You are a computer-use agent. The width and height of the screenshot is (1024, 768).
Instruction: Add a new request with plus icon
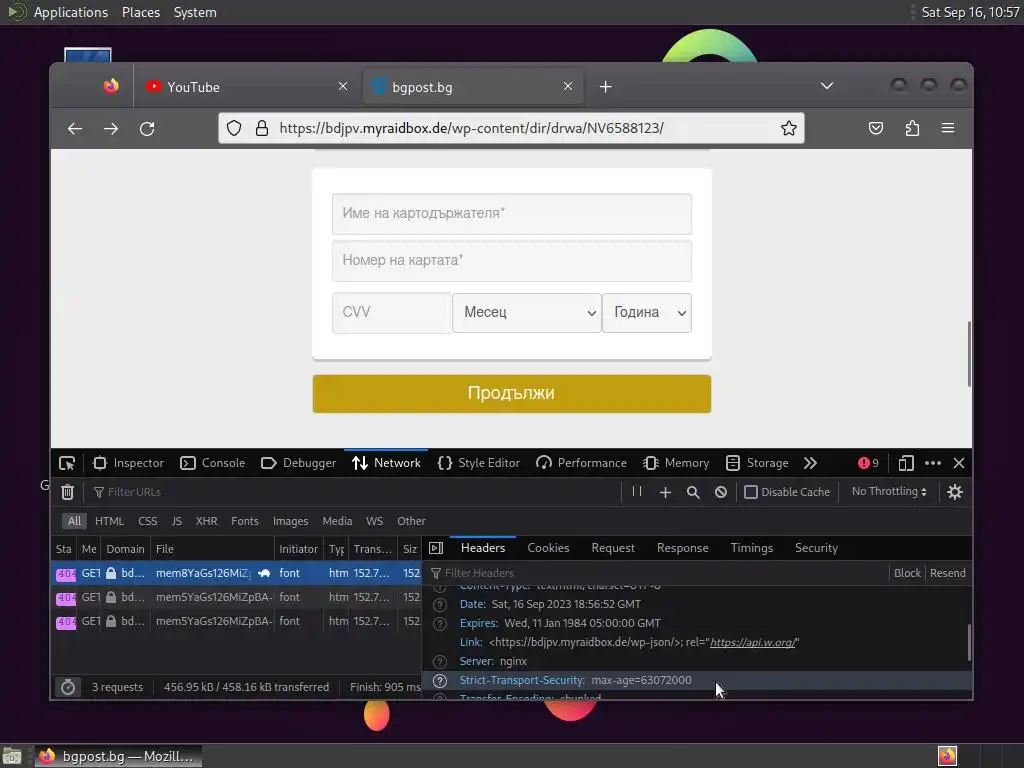coord(665,492)
